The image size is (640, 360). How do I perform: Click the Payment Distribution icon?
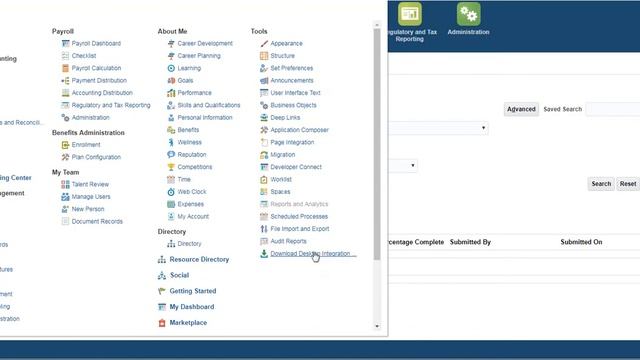coord(65,80)
